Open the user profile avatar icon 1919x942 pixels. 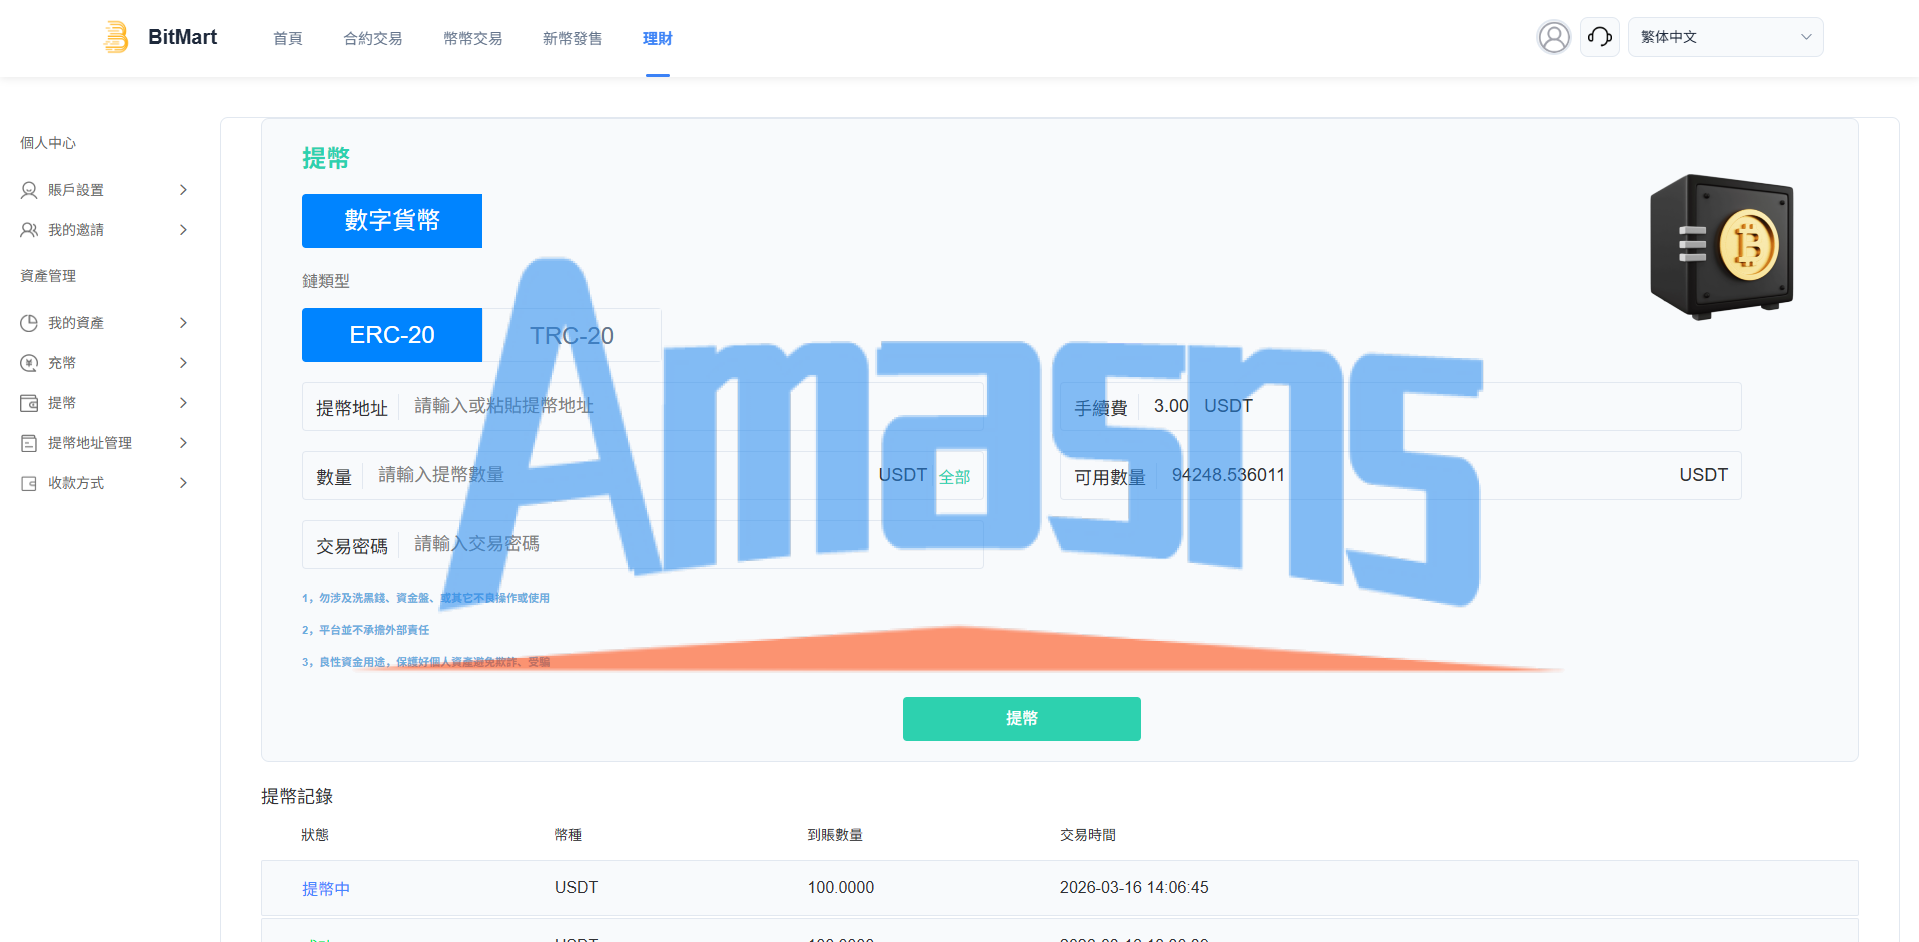click(x=1553, y=37)
